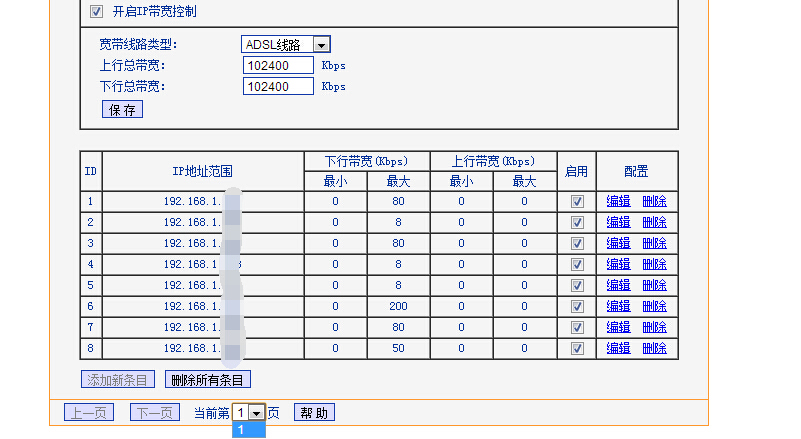Click 删除 link for rule ID 3
Viewport: 801px width, 439px height.
(x=654, y=243)
